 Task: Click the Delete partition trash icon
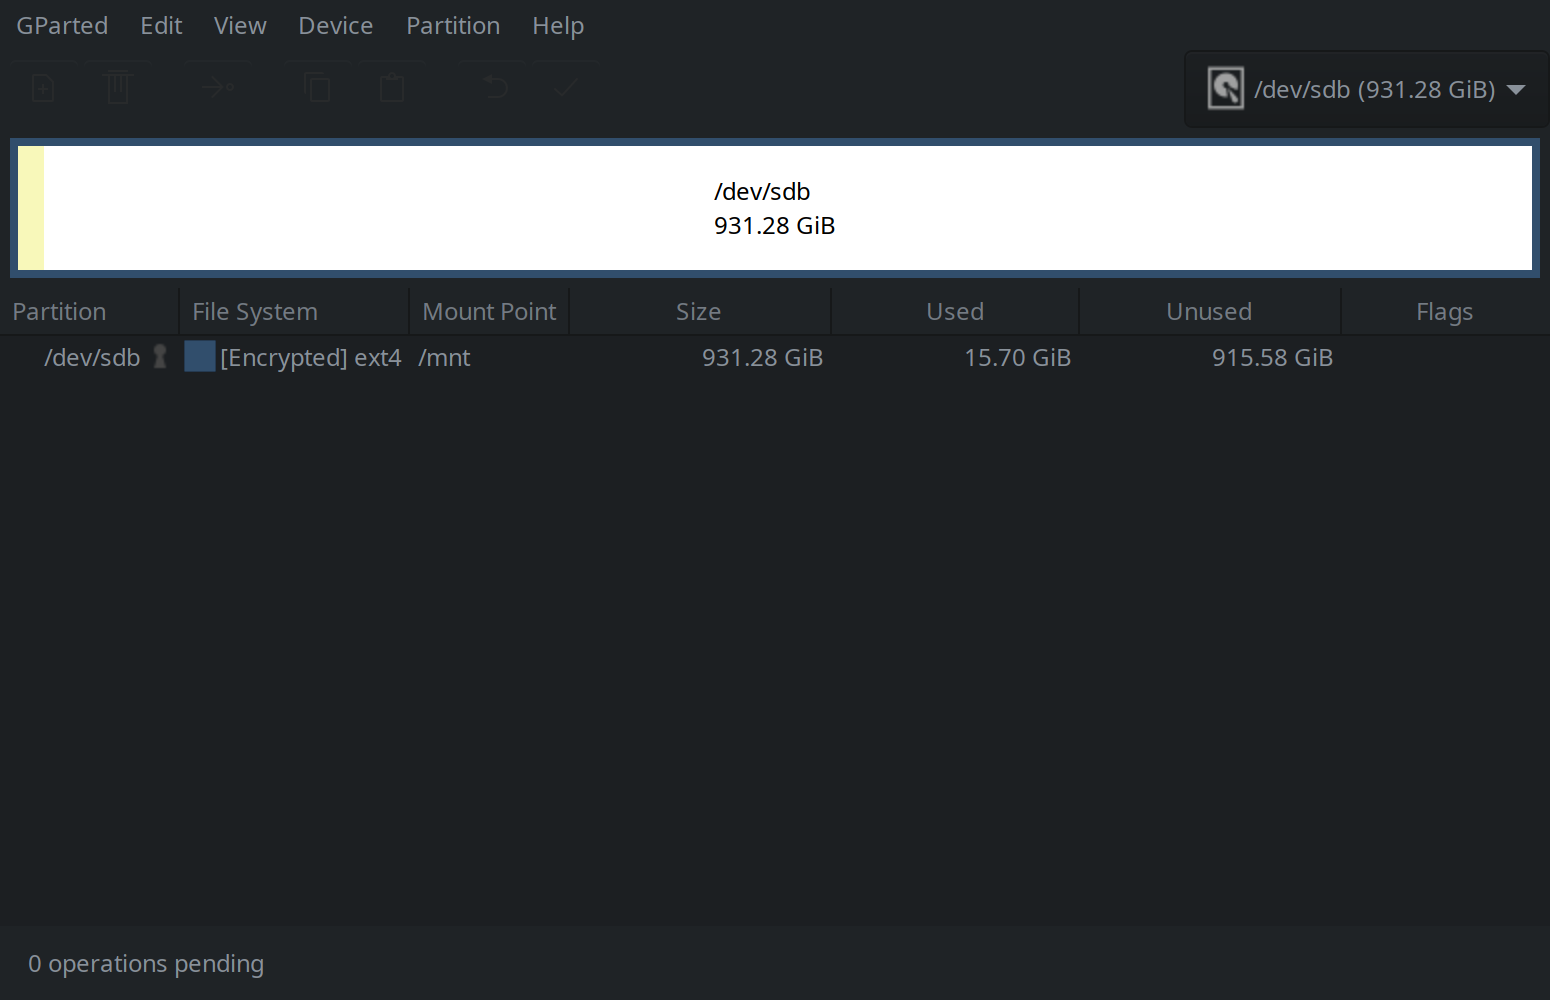tap(118, 89)
